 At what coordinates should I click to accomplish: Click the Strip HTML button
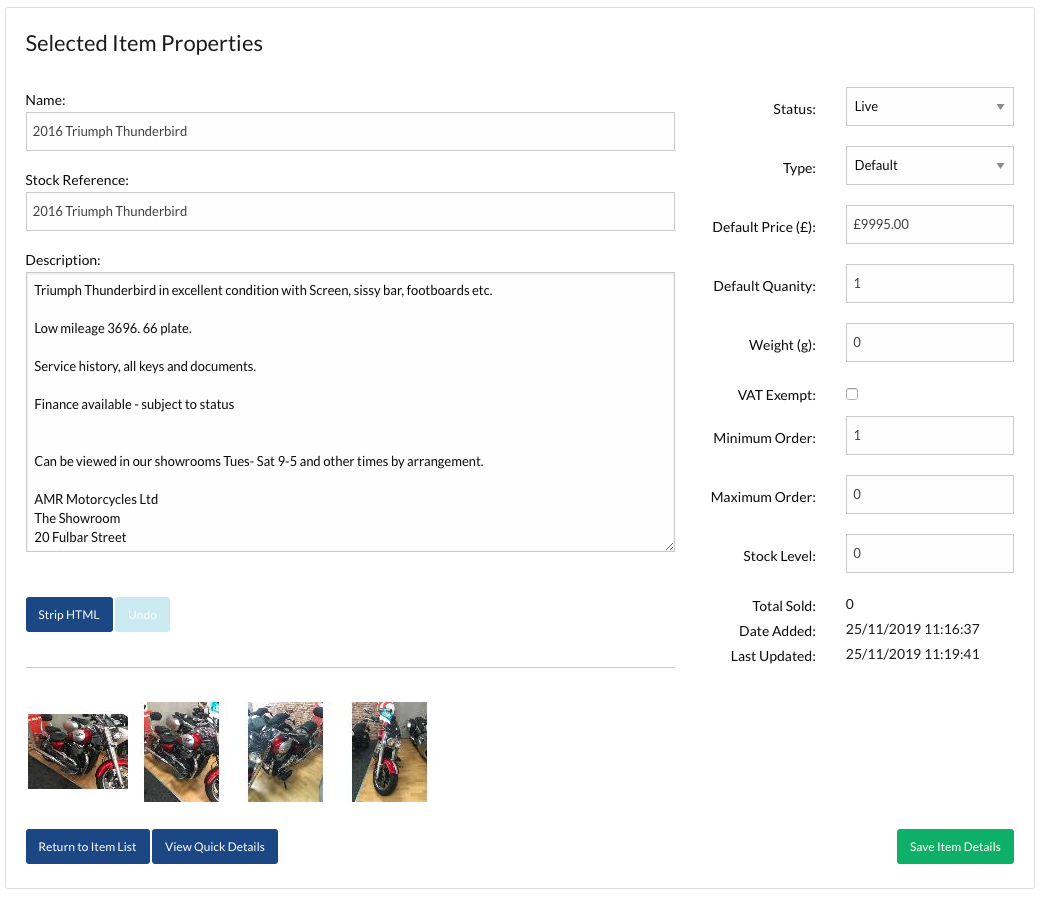click(69, 615)
